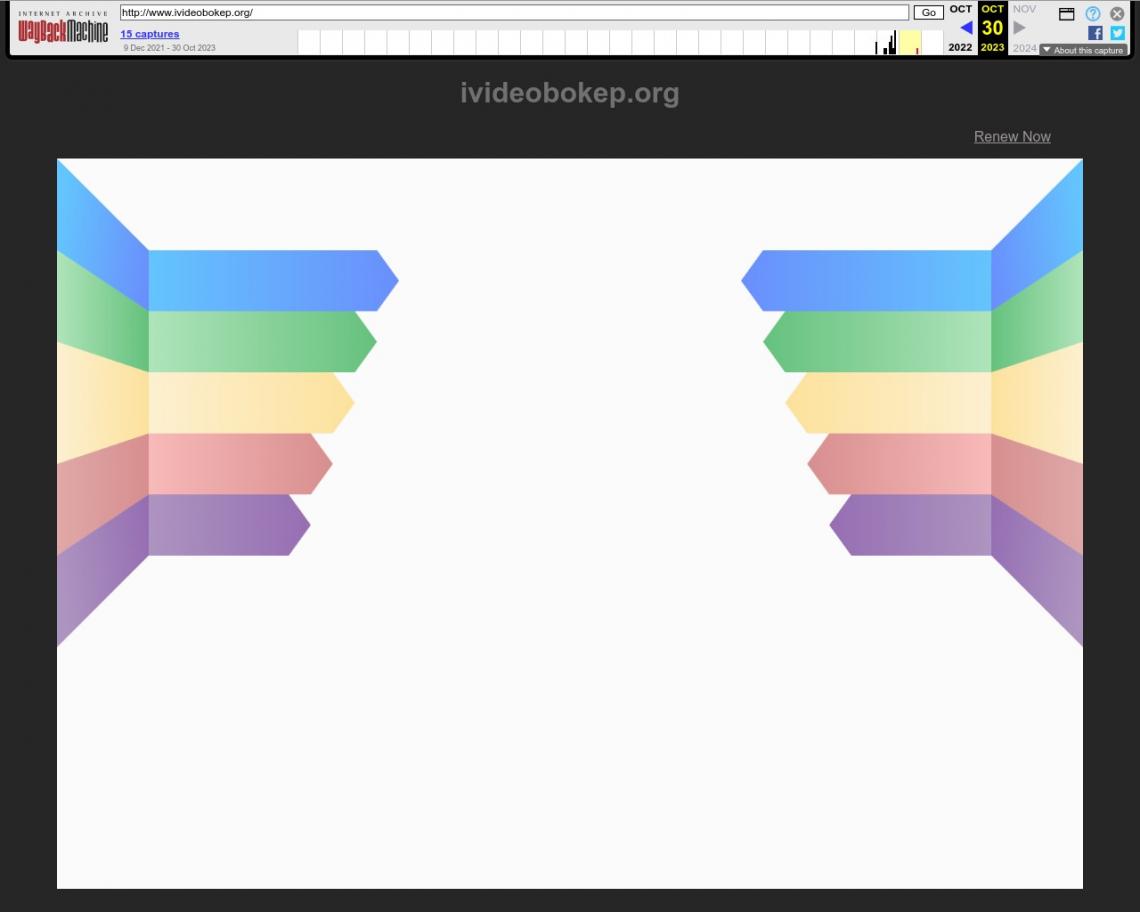Share capture on Facebook
Image resolution: width=1140 pixels, height=912 pixels.
(1095, 33)
